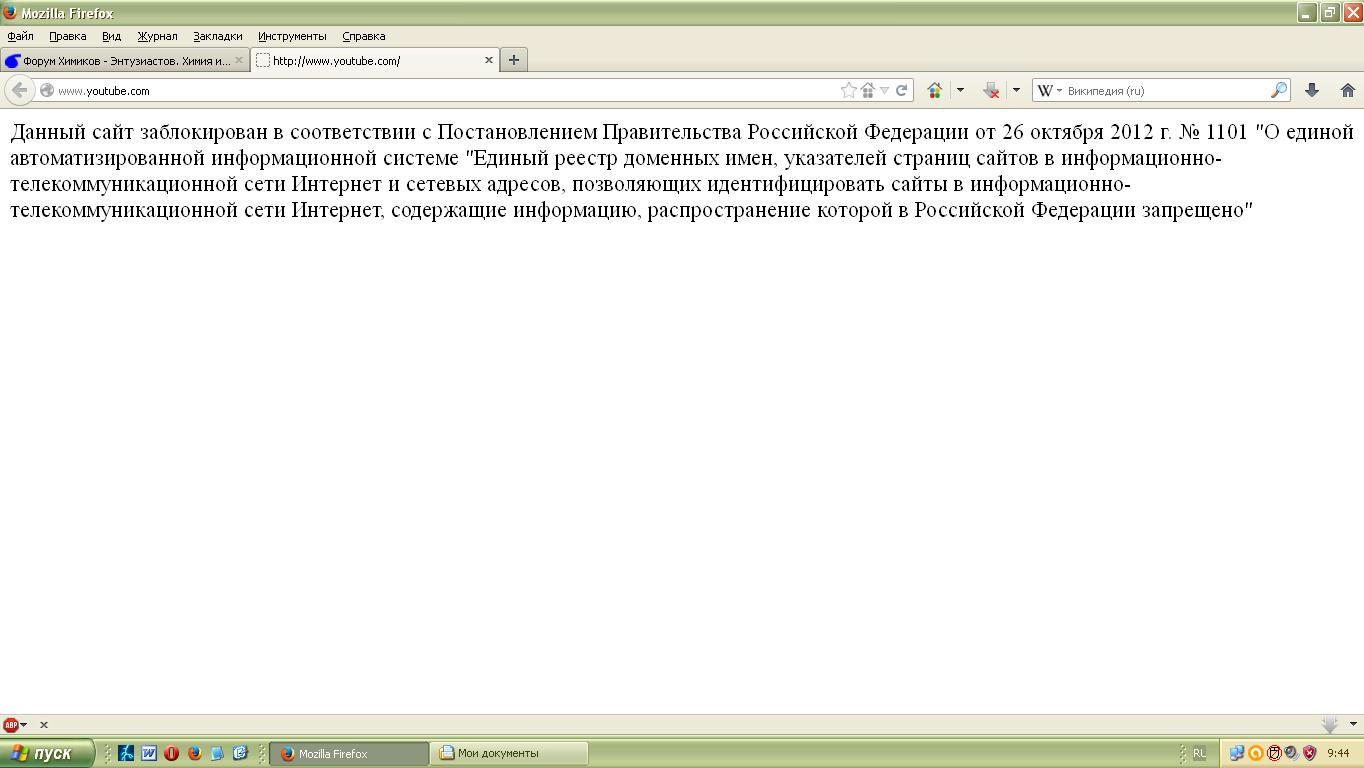The image size is (1364, 768).
Task: Open Мои документы from the taskbar
Action: [x=510, y=753]
